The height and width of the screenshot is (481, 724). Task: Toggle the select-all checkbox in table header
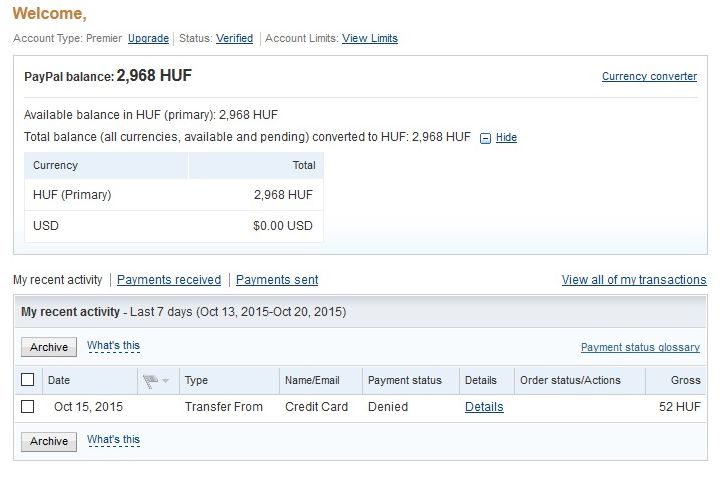[28, 380]
